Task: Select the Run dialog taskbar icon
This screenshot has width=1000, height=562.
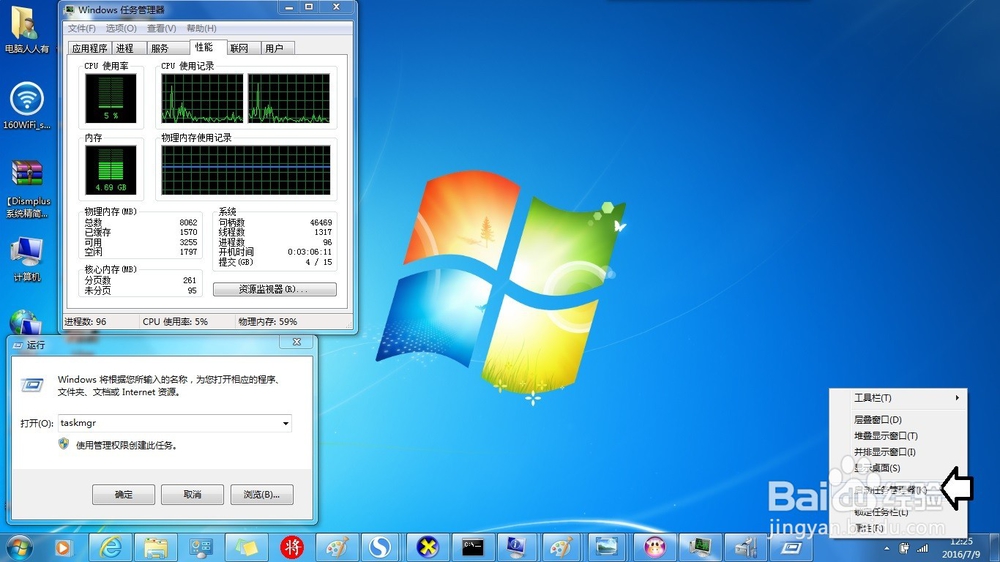Action: [791, 547]
